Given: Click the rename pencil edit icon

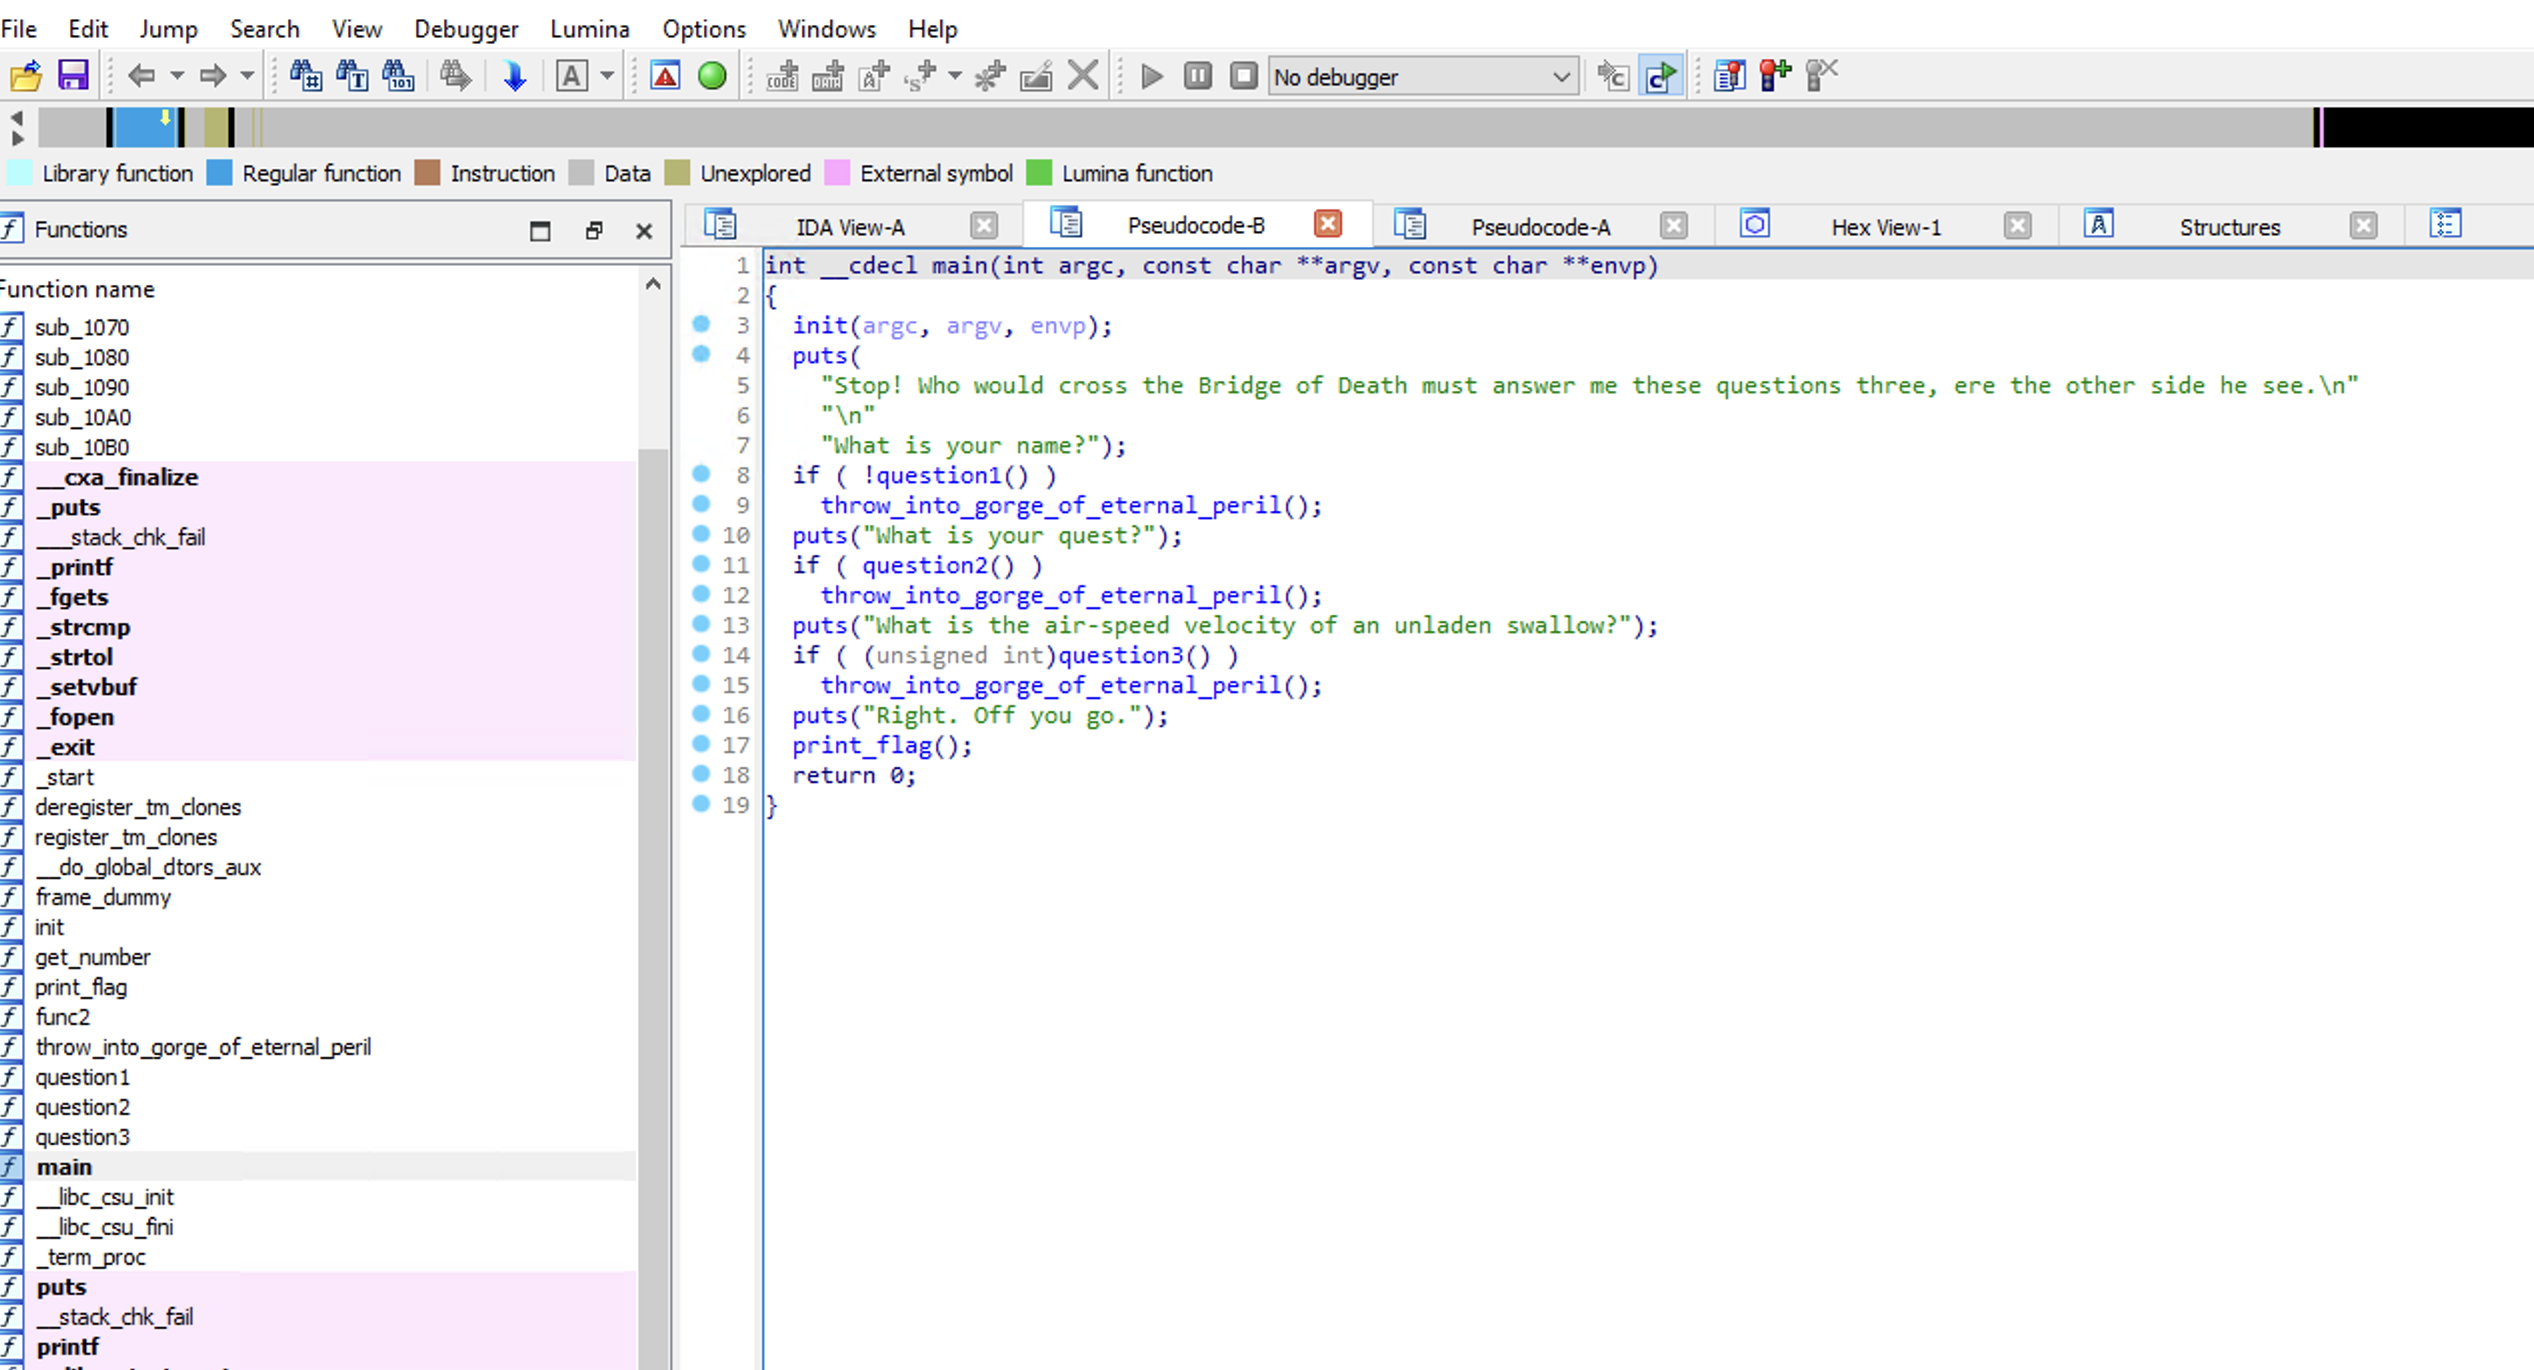Looking at the screenshot, I should click(x=1036, y=76).
